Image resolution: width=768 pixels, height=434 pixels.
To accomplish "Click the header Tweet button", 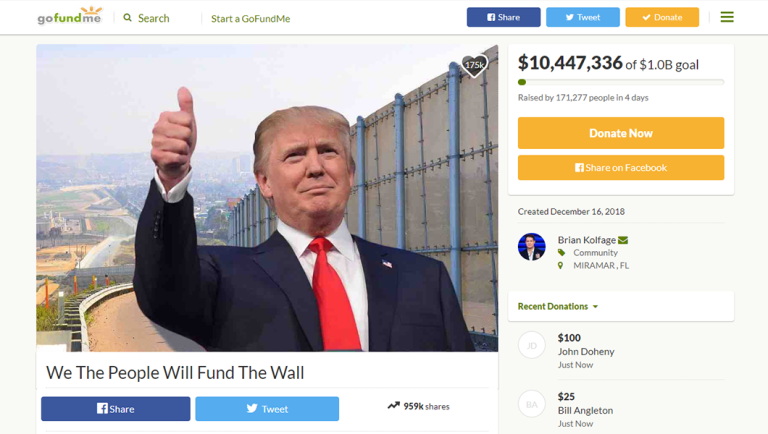I will click(x=582, y=17).
